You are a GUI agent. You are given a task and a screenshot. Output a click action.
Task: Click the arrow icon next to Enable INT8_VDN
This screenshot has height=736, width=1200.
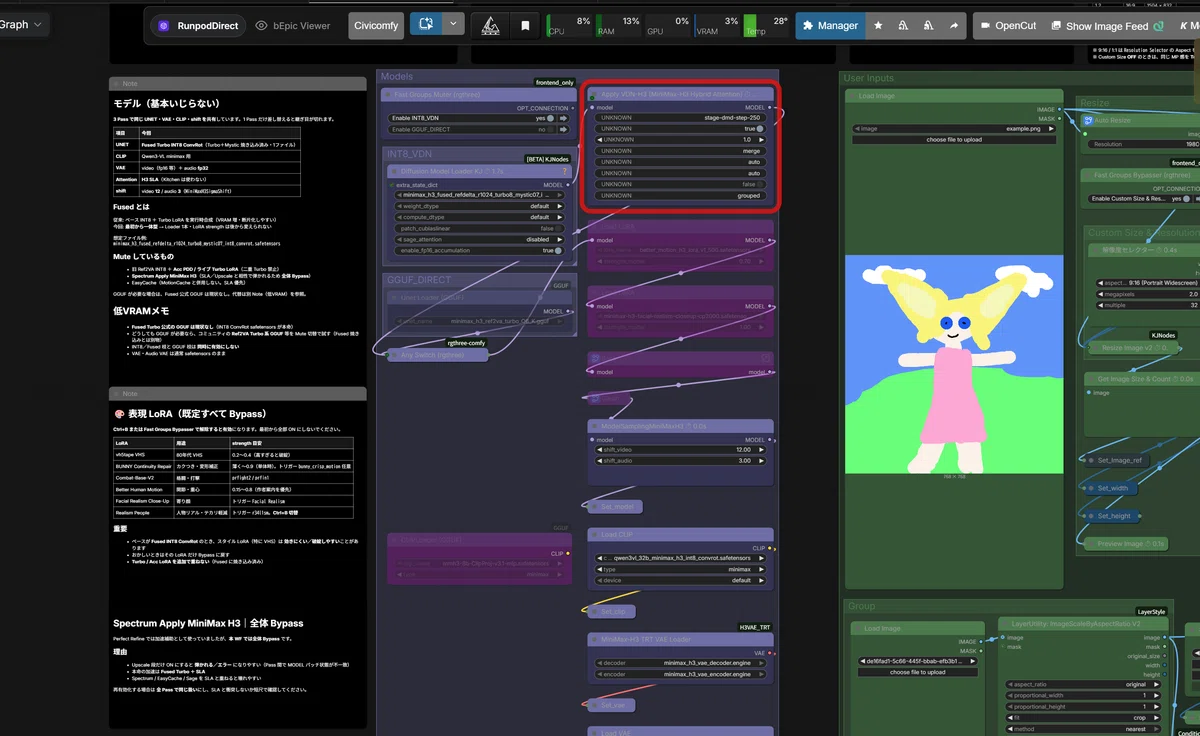(563, 118)
